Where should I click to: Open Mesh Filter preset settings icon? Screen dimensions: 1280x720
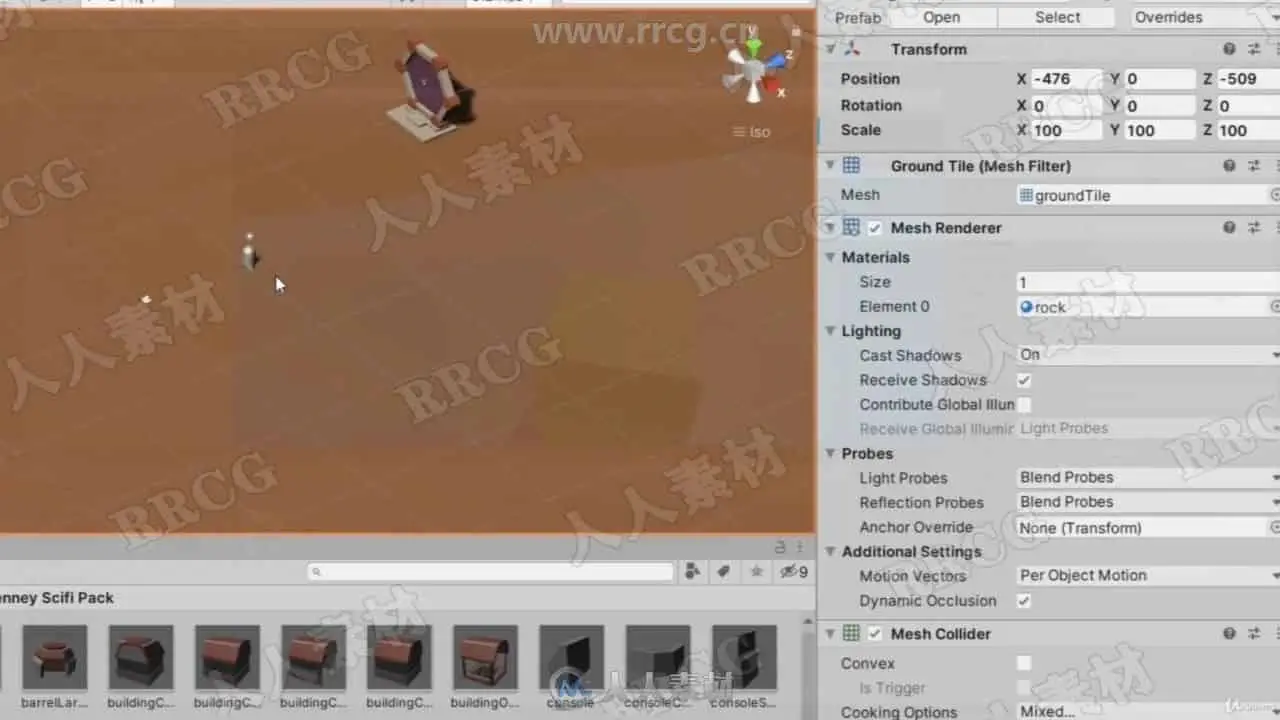[1254, 166]
